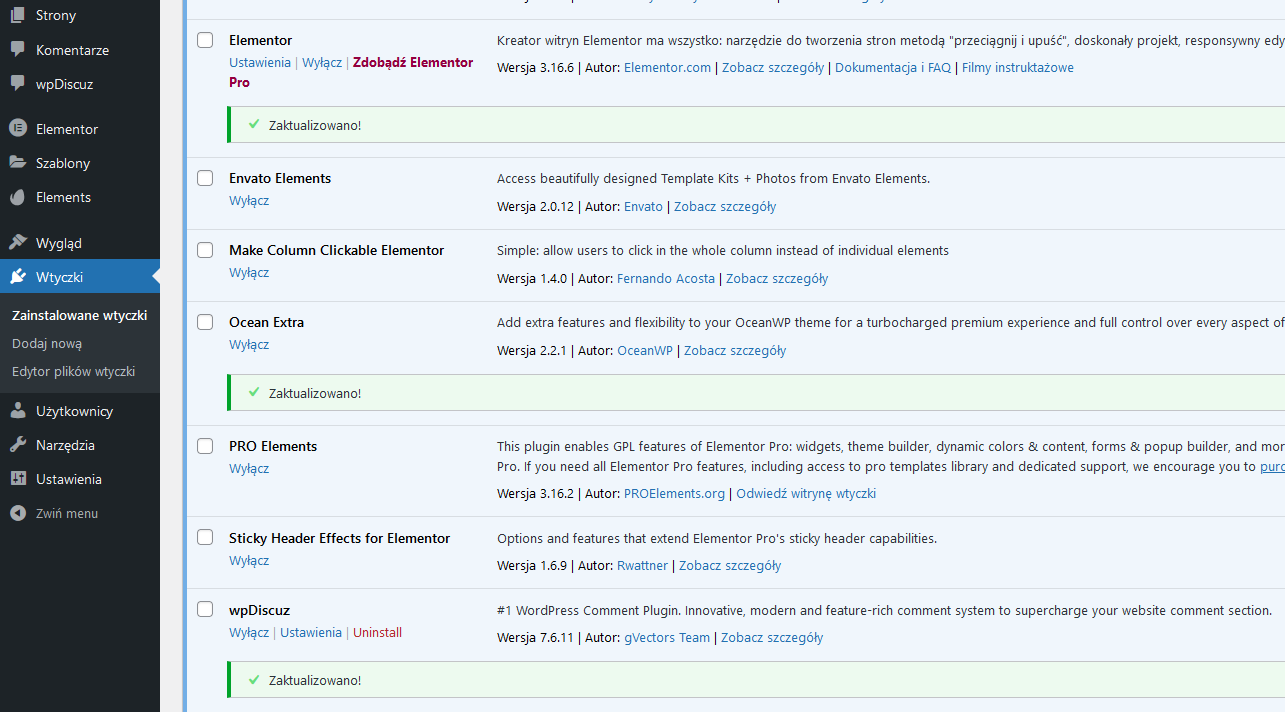This screenshot has height=712, width=1285.
Task: Tick the Elementor plugin checkbox
Action: click(205, 40)
